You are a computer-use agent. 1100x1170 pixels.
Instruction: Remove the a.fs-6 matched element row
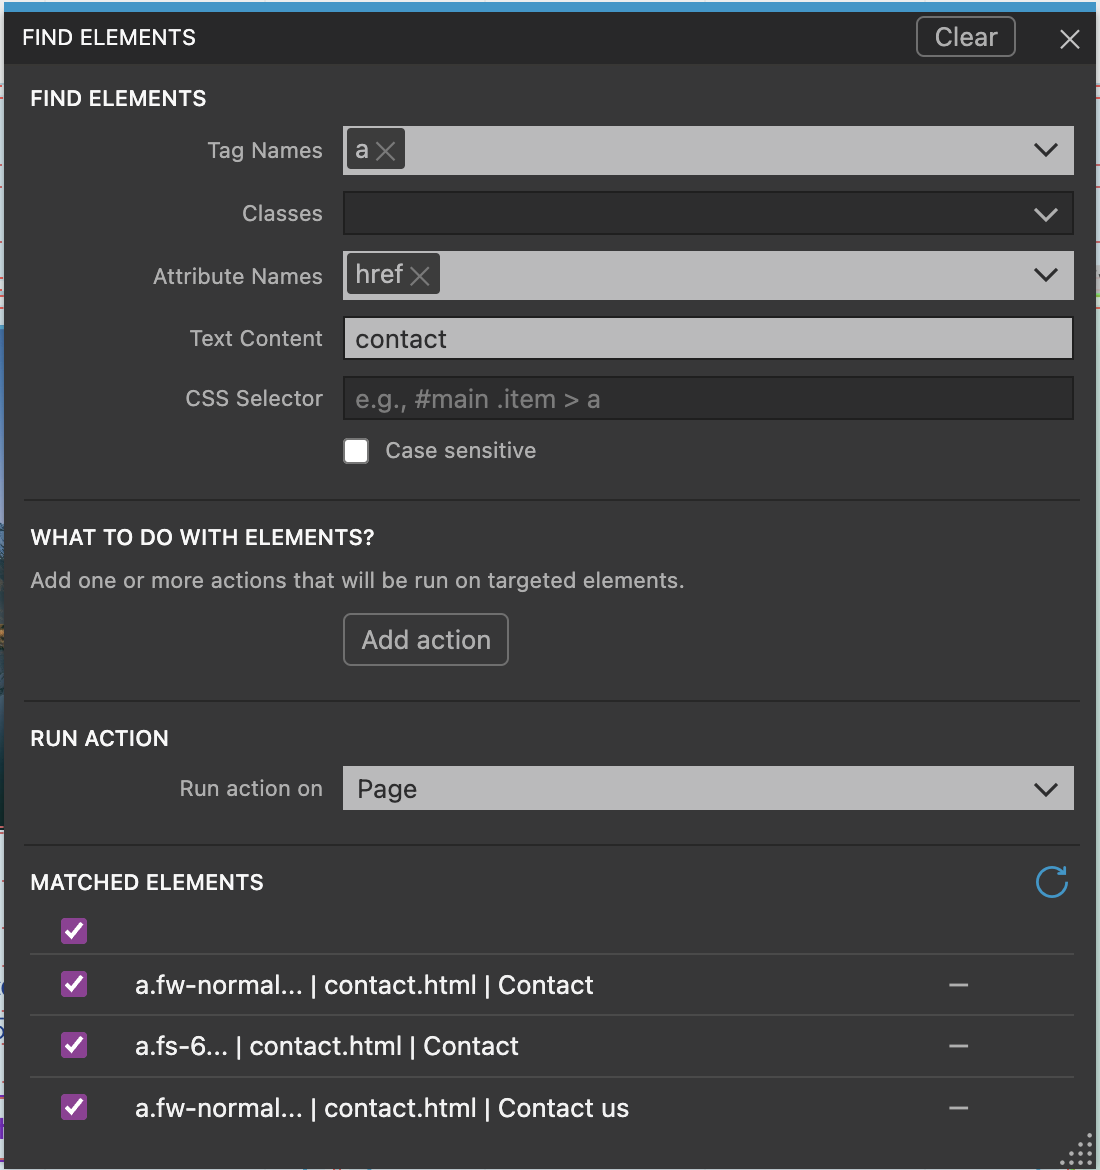tap(958, 1047)
